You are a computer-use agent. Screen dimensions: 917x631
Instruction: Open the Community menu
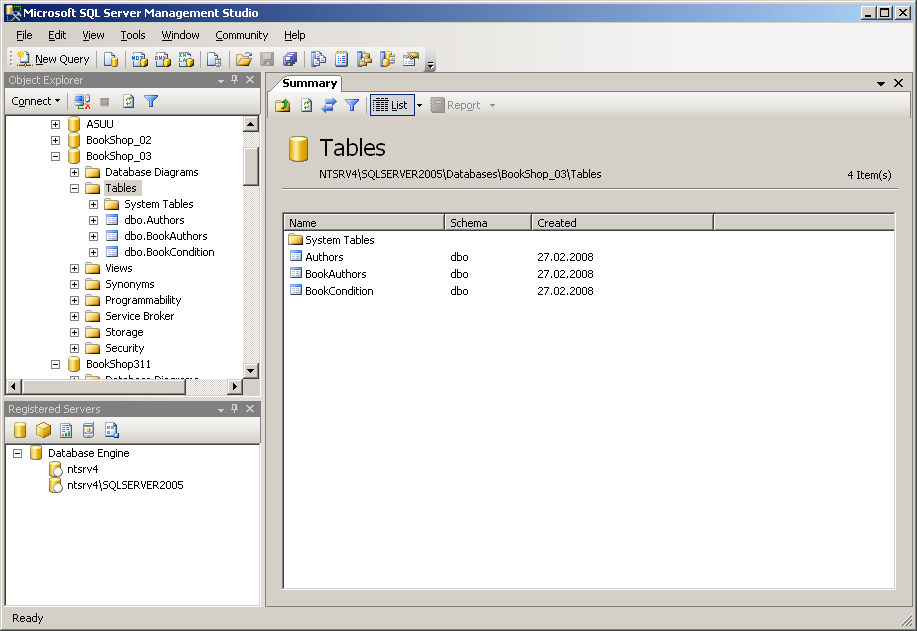pyautogui.click(x=242, y=35)
